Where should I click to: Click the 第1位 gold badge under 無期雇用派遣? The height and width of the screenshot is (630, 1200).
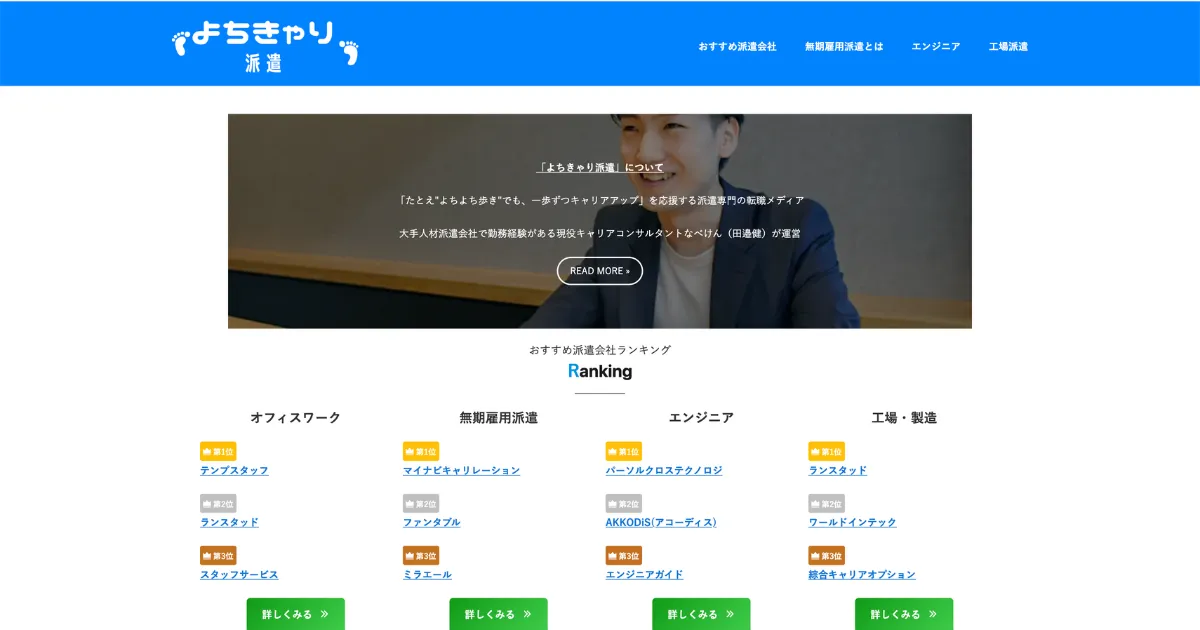[x=421, y=451]
